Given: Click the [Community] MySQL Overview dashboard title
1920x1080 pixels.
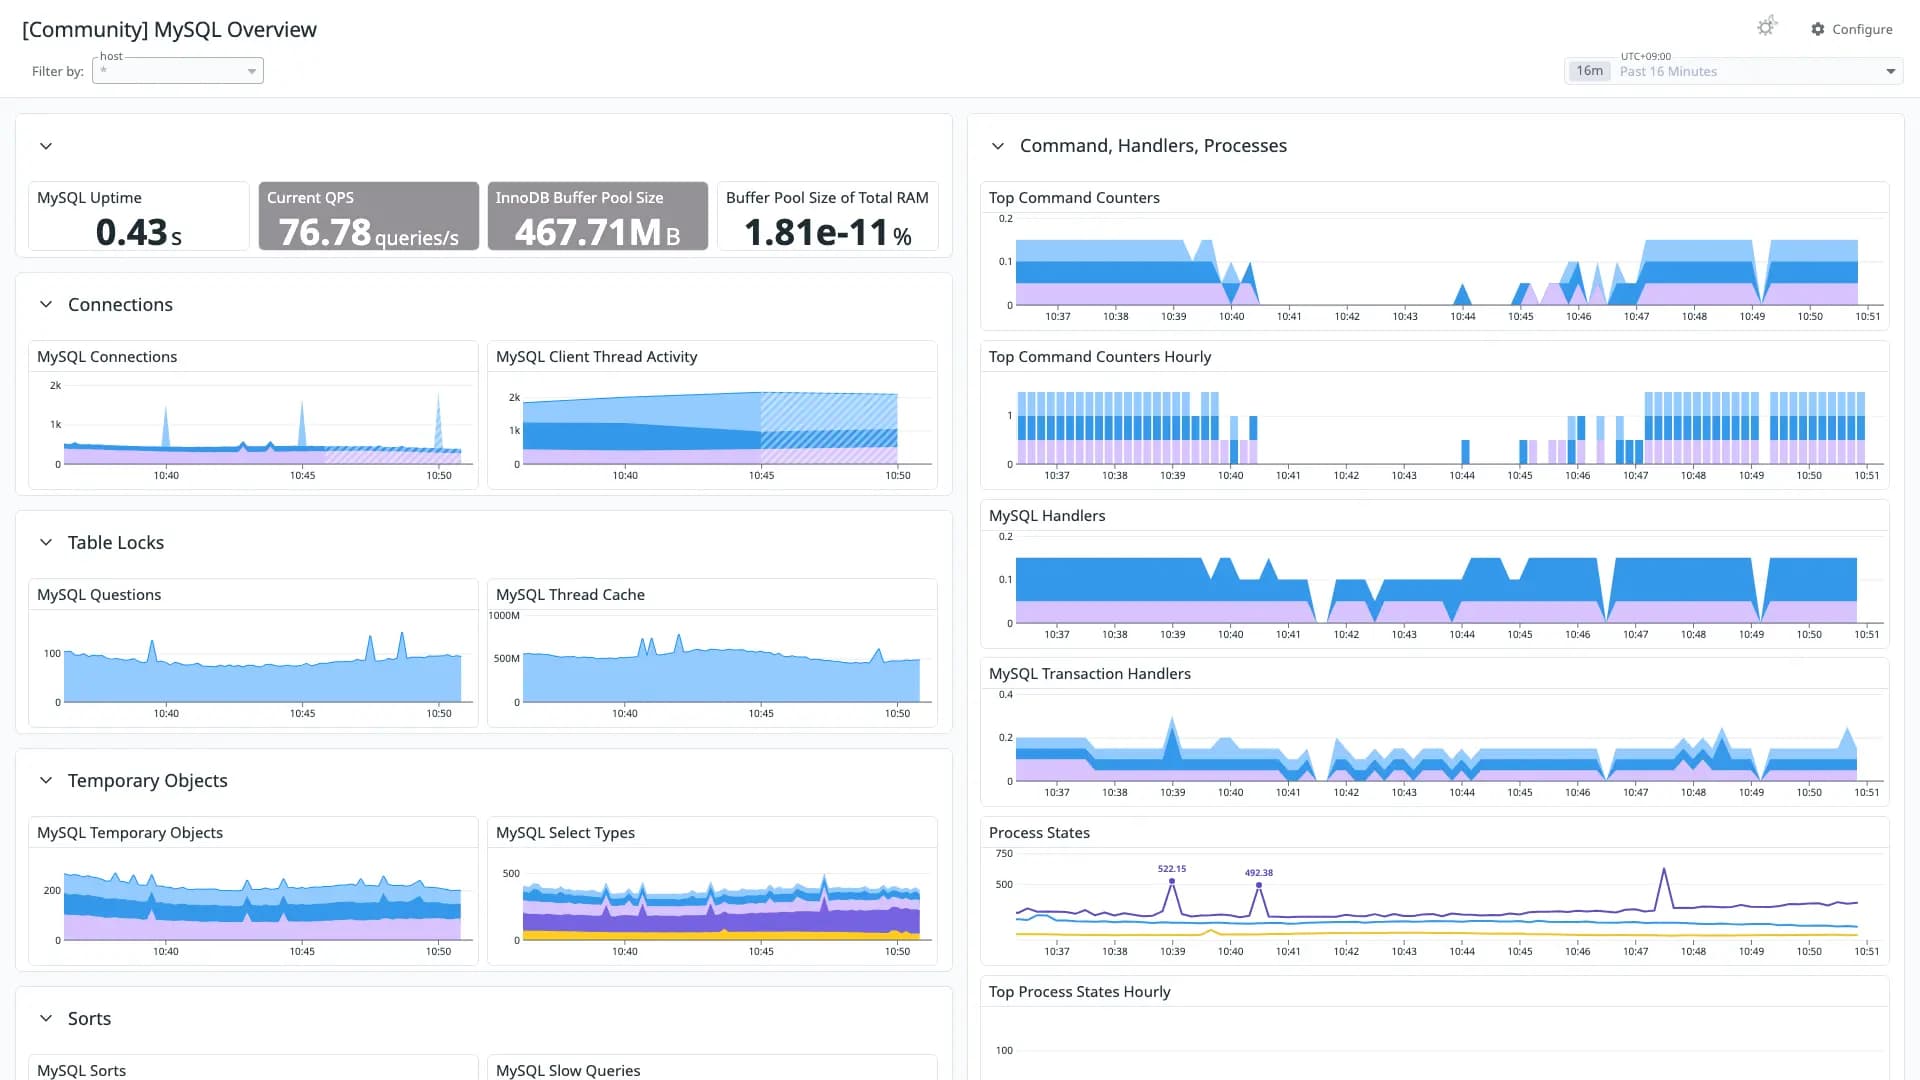Looking at the screenshot, I should [169, 30].
